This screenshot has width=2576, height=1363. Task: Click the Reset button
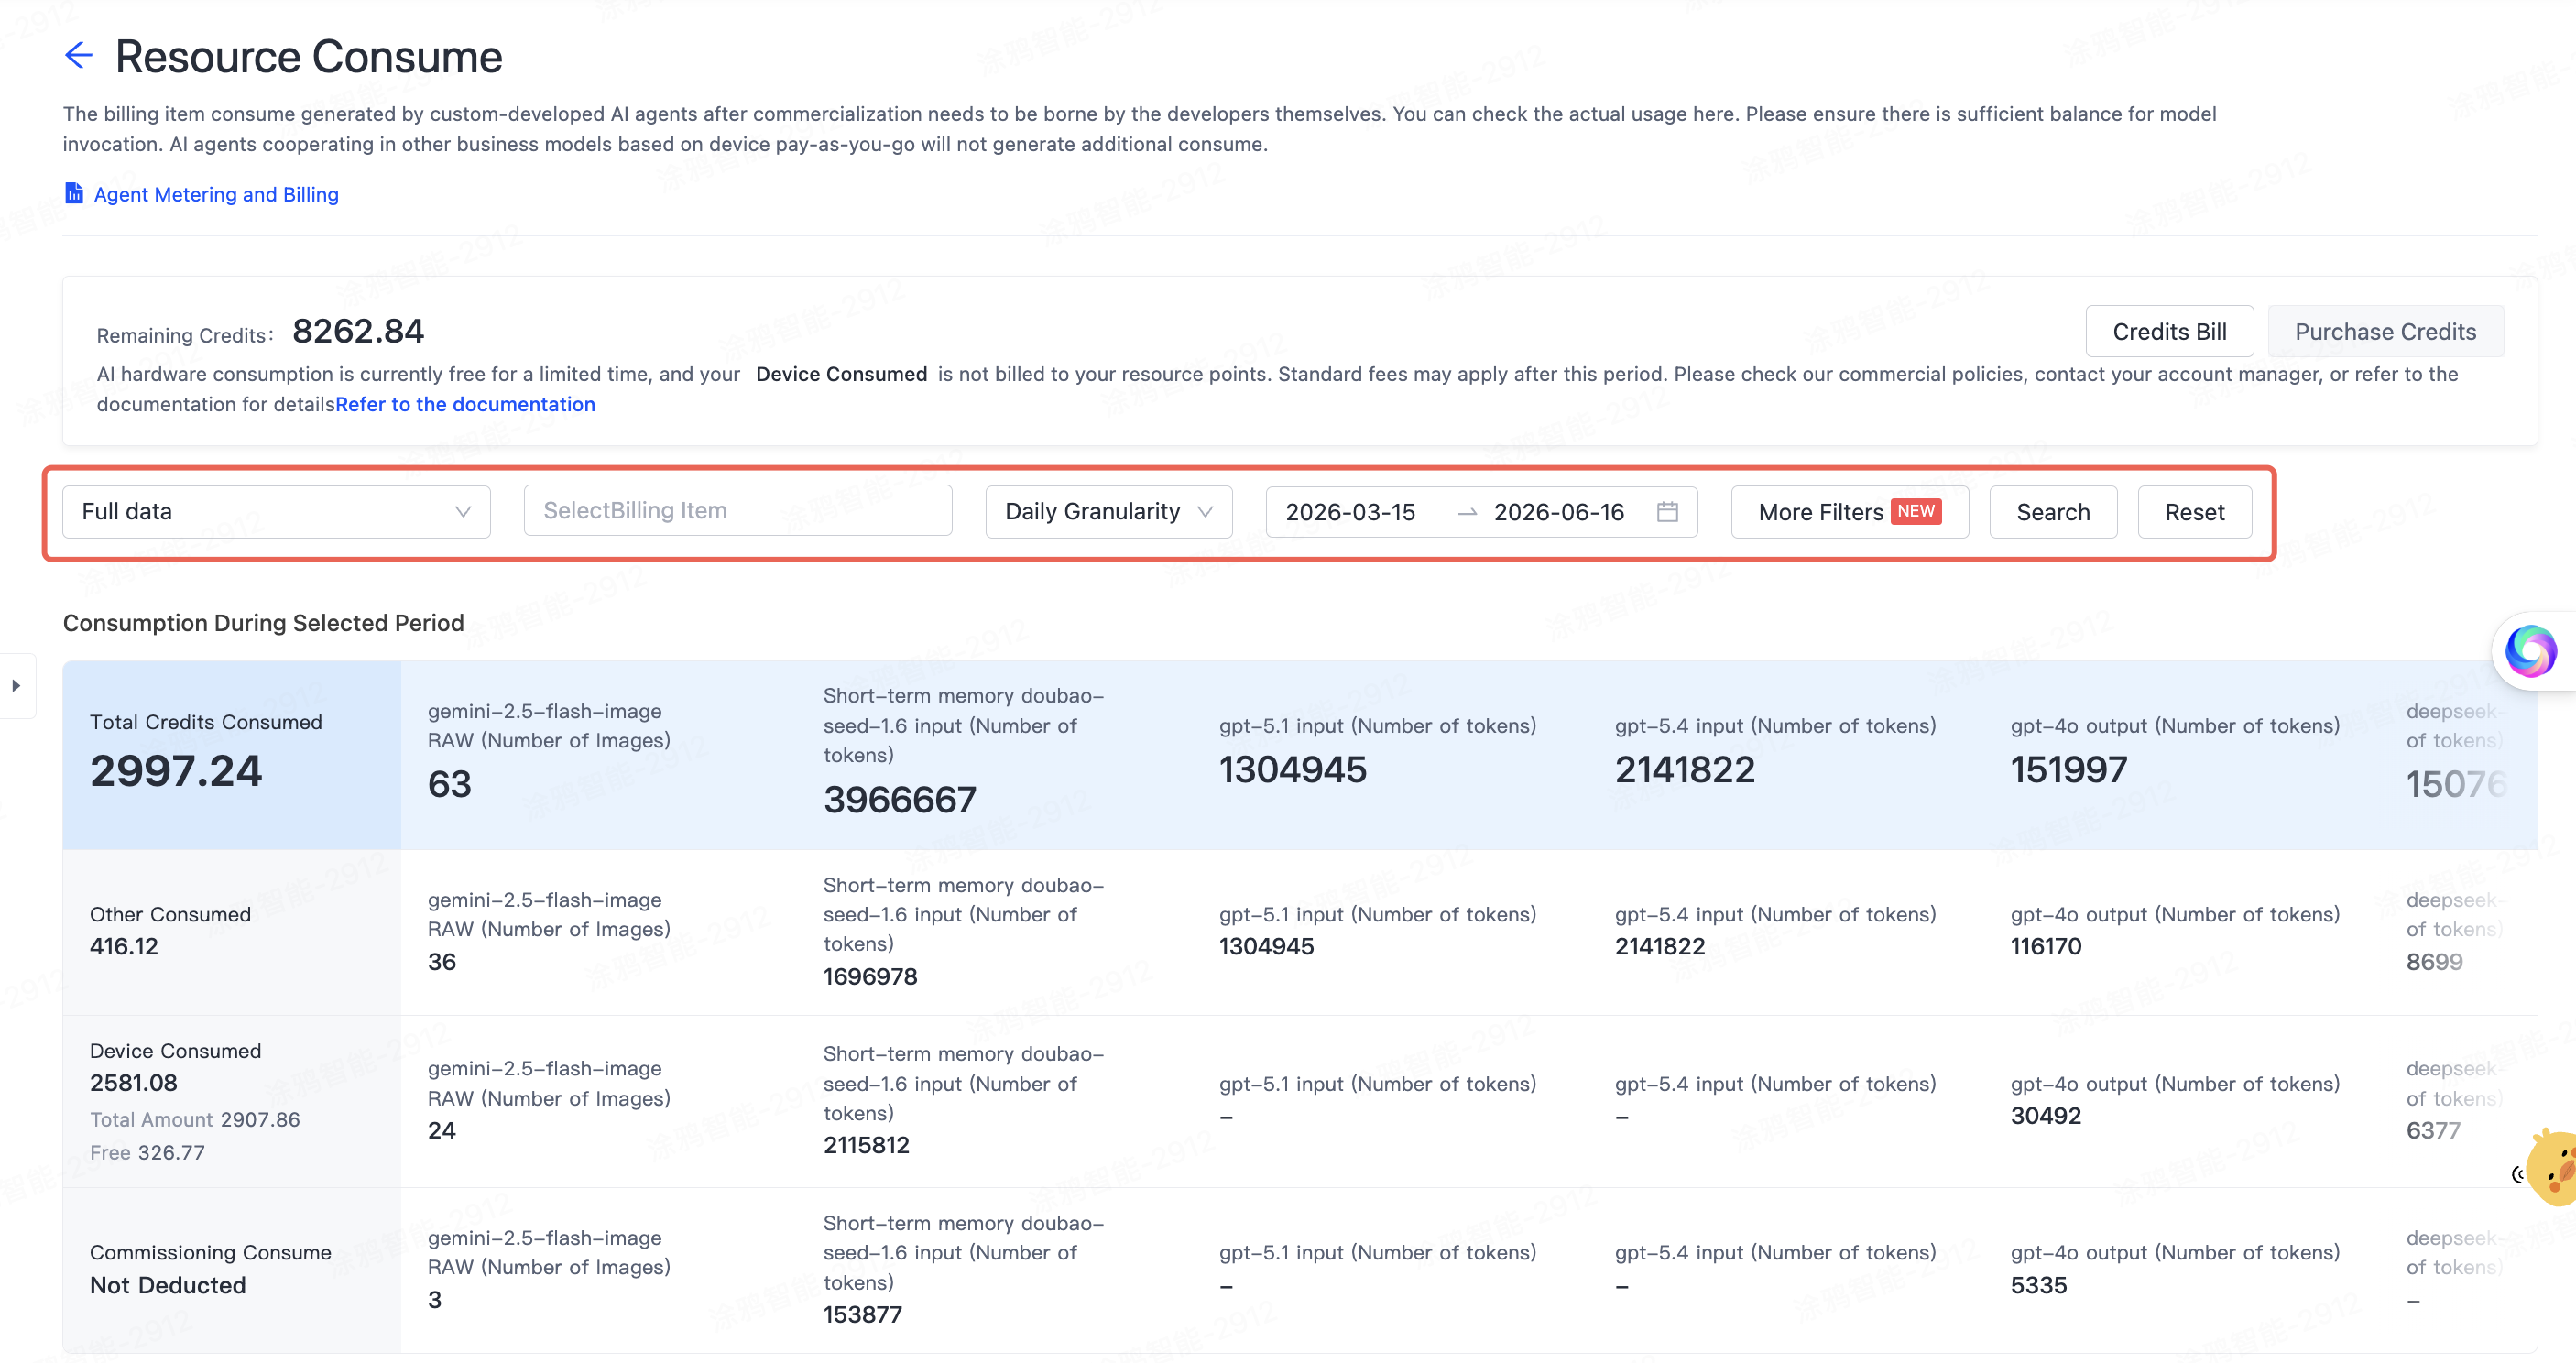pyautogui.click(x=2194, y=512)
